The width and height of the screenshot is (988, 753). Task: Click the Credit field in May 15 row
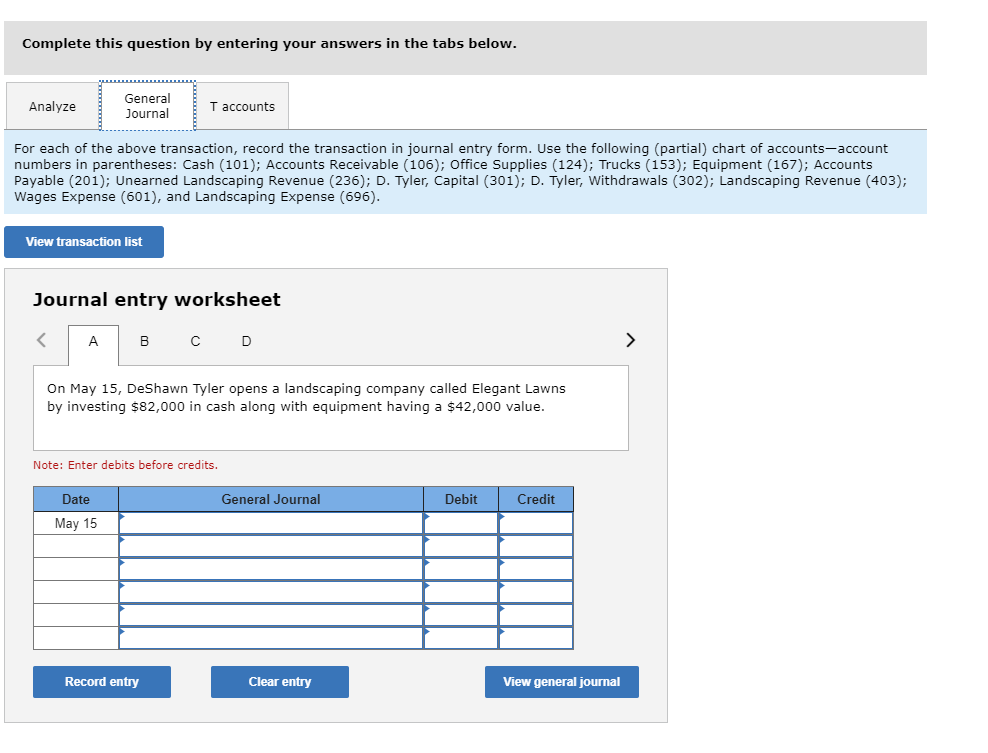click(x=536, y=523)
